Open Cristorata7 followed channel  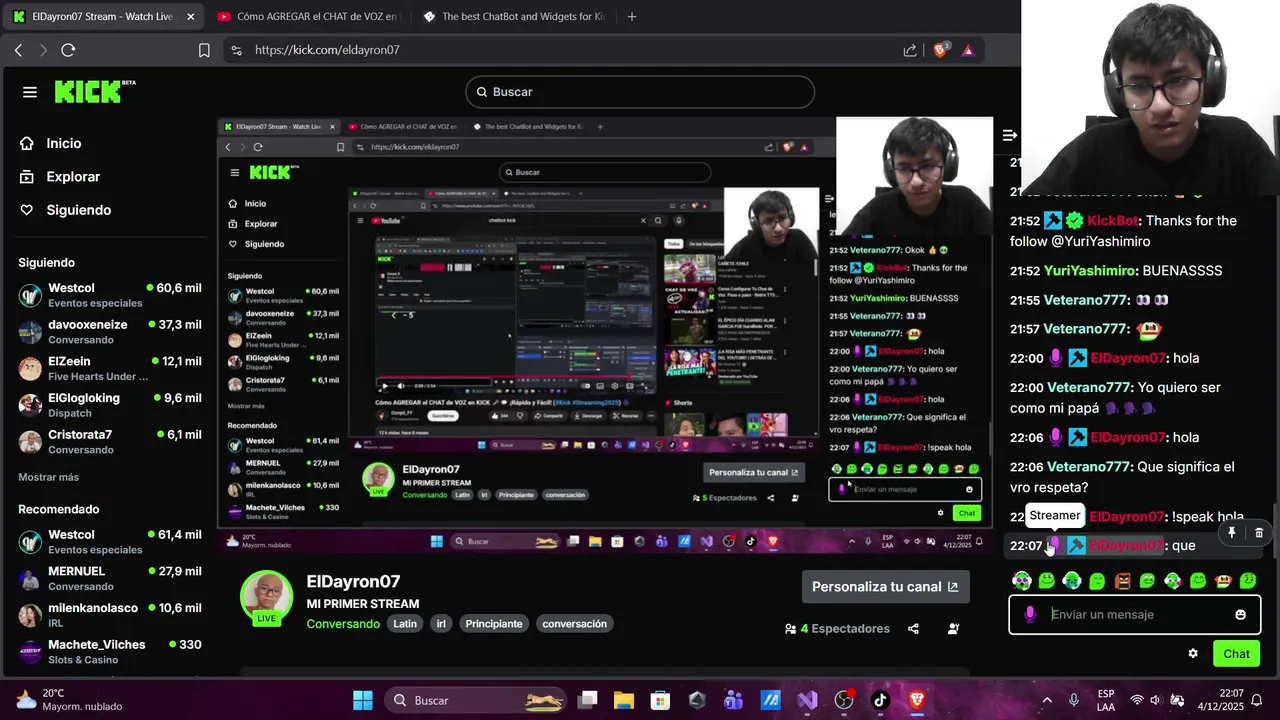click(x=110, y=441)
